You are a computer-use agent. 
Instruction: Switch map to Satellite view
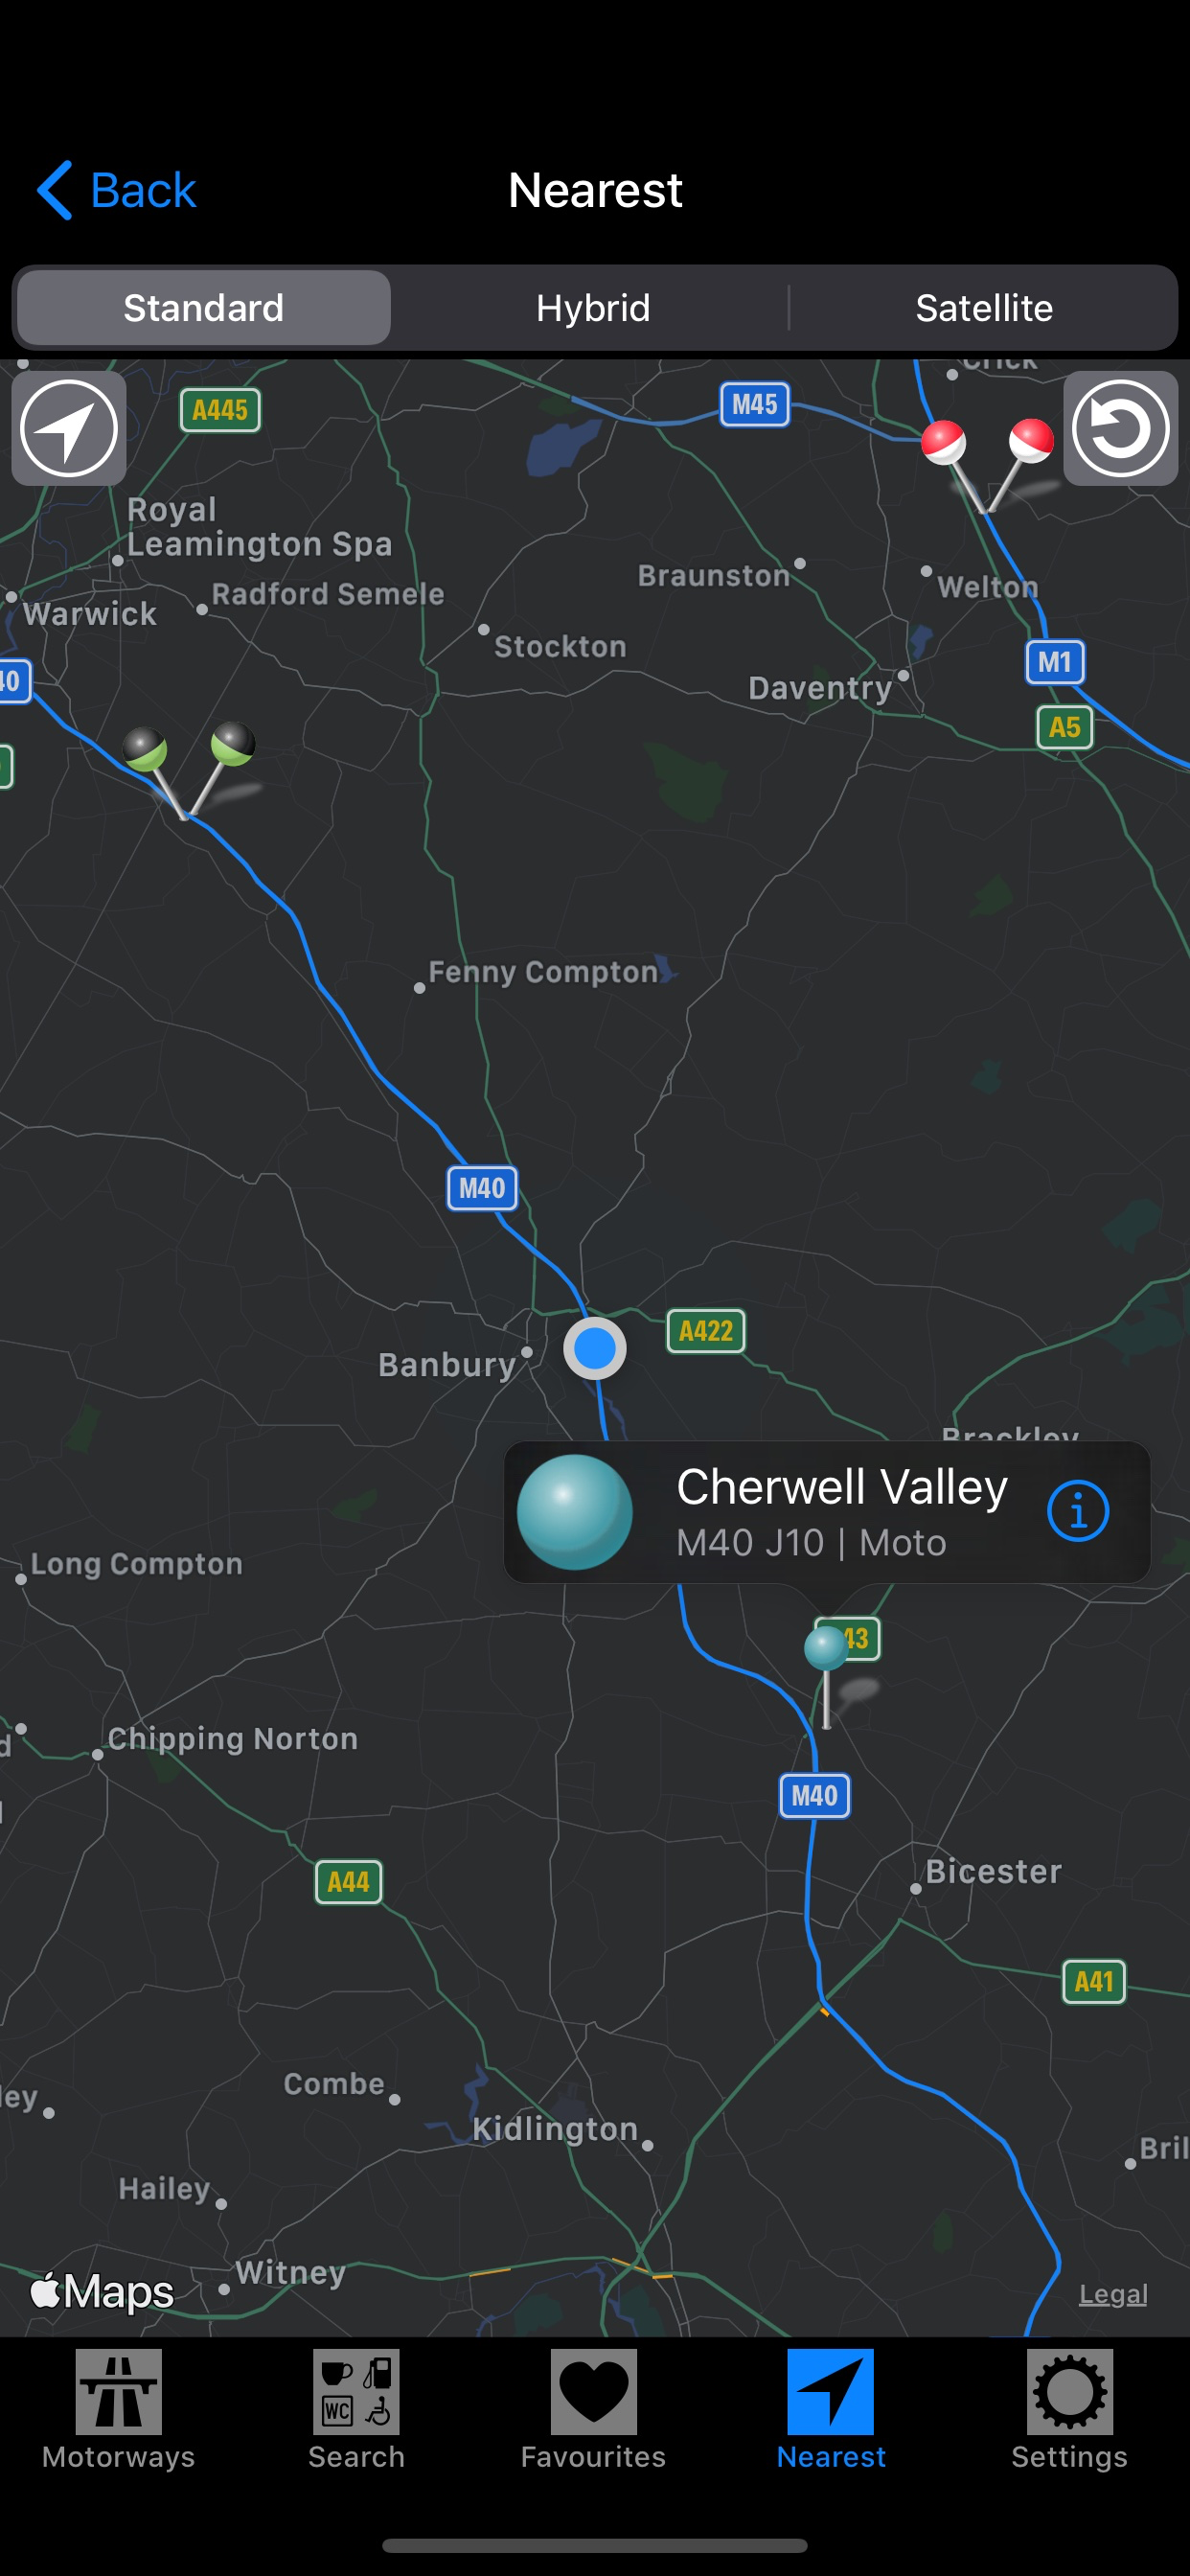pos(984,308)
